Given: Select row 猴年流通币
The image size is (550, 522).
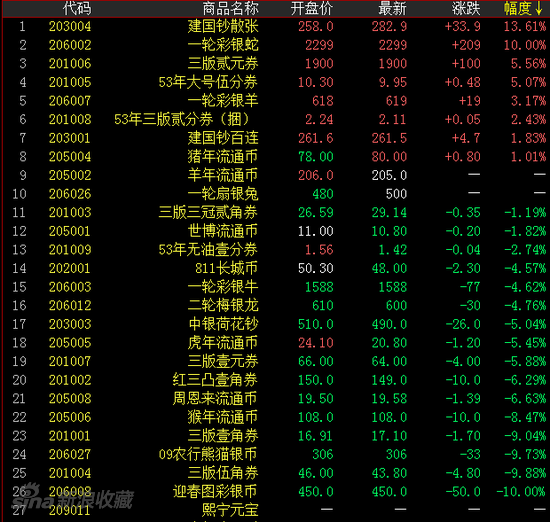Looking at the screenshot, I should (x=276, y=417).
